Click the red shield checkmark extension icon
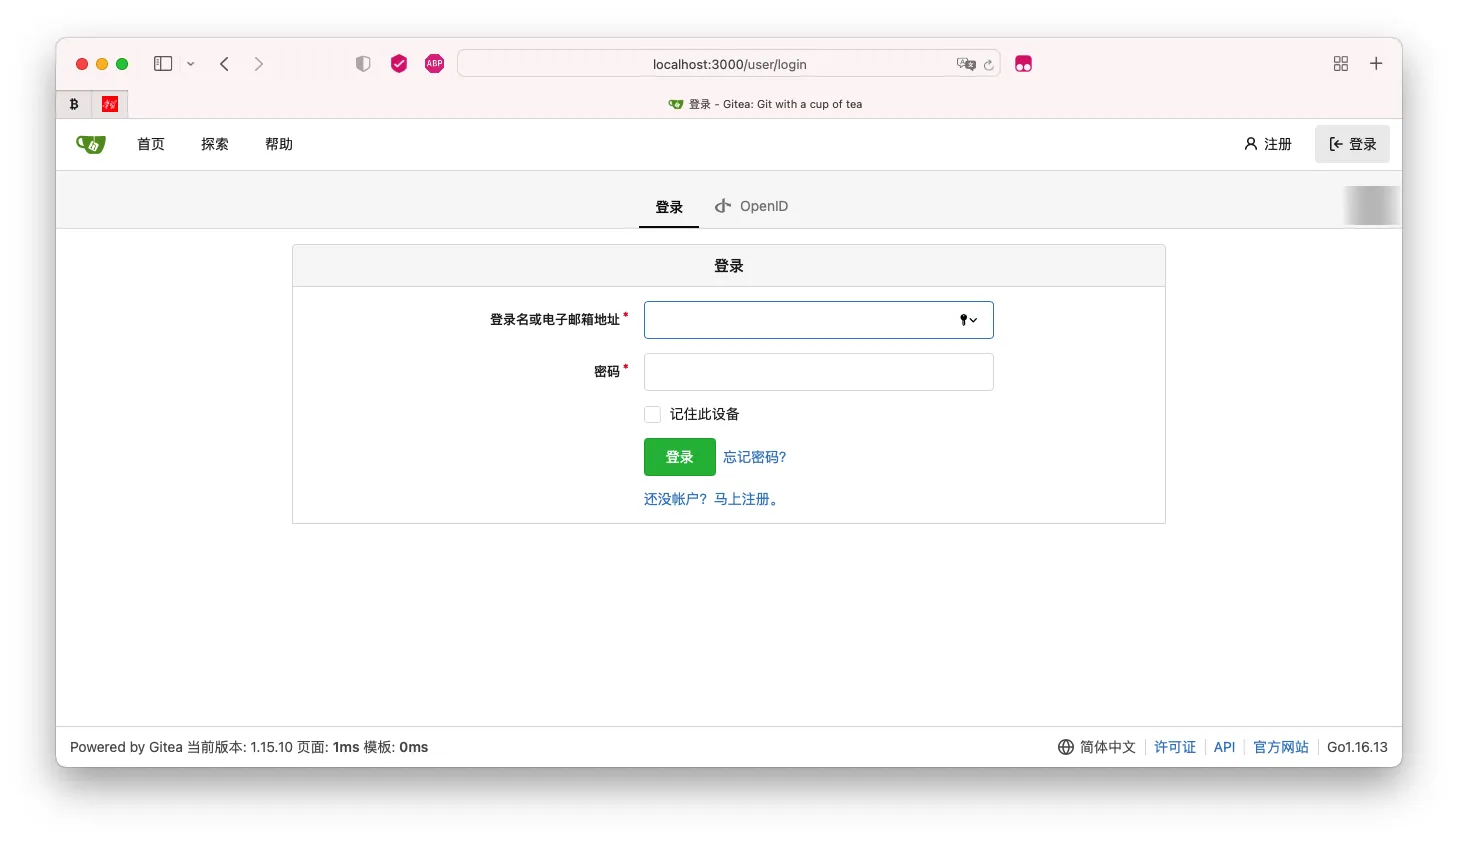Screen dimensions: 1458x841 [399, 64]
